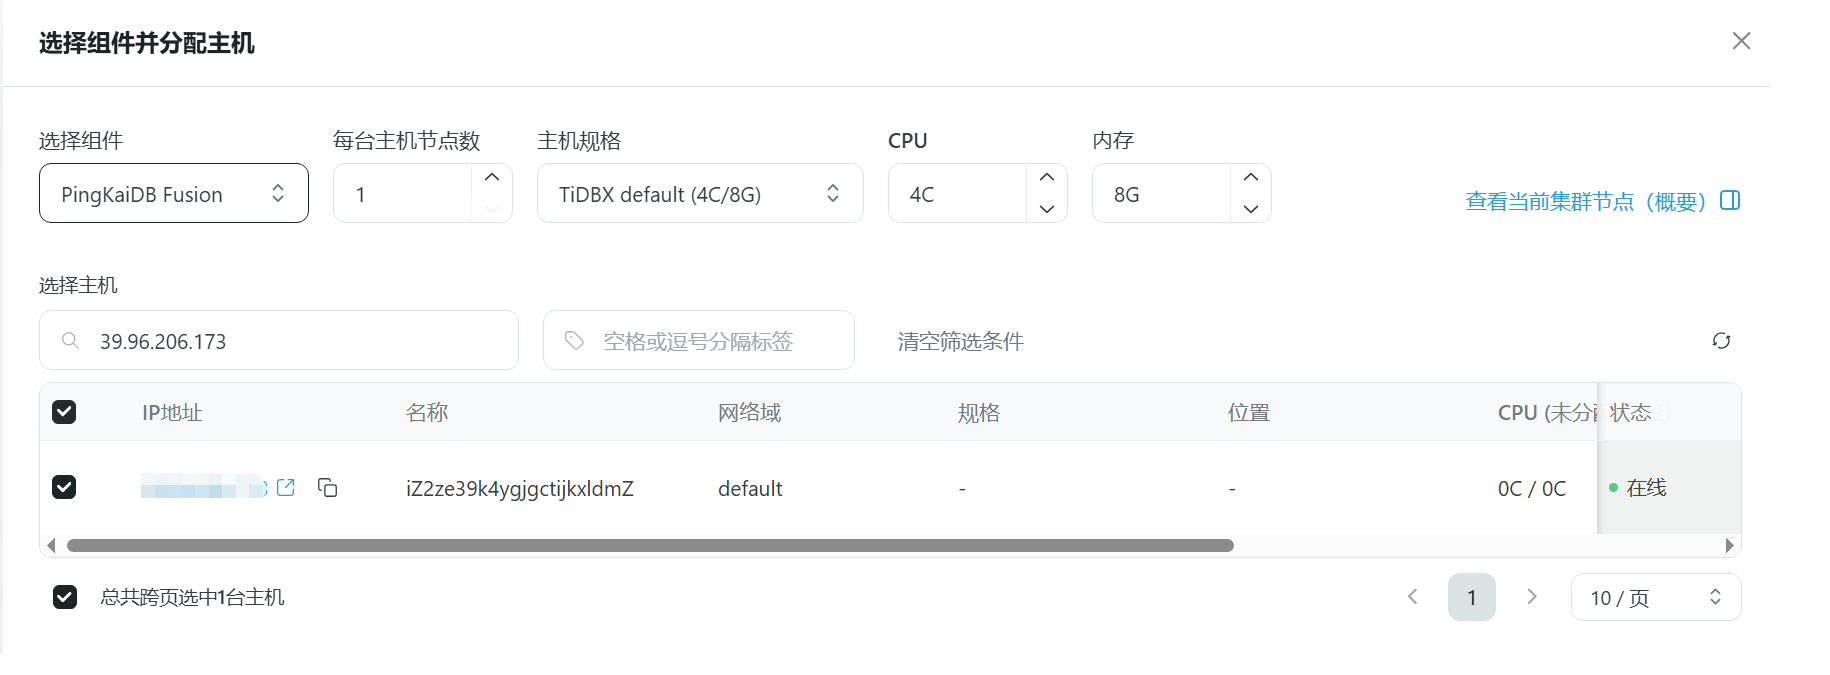Copy the host IP address
This screenshot has height=675, width=1830.
[x=327, y=488]
